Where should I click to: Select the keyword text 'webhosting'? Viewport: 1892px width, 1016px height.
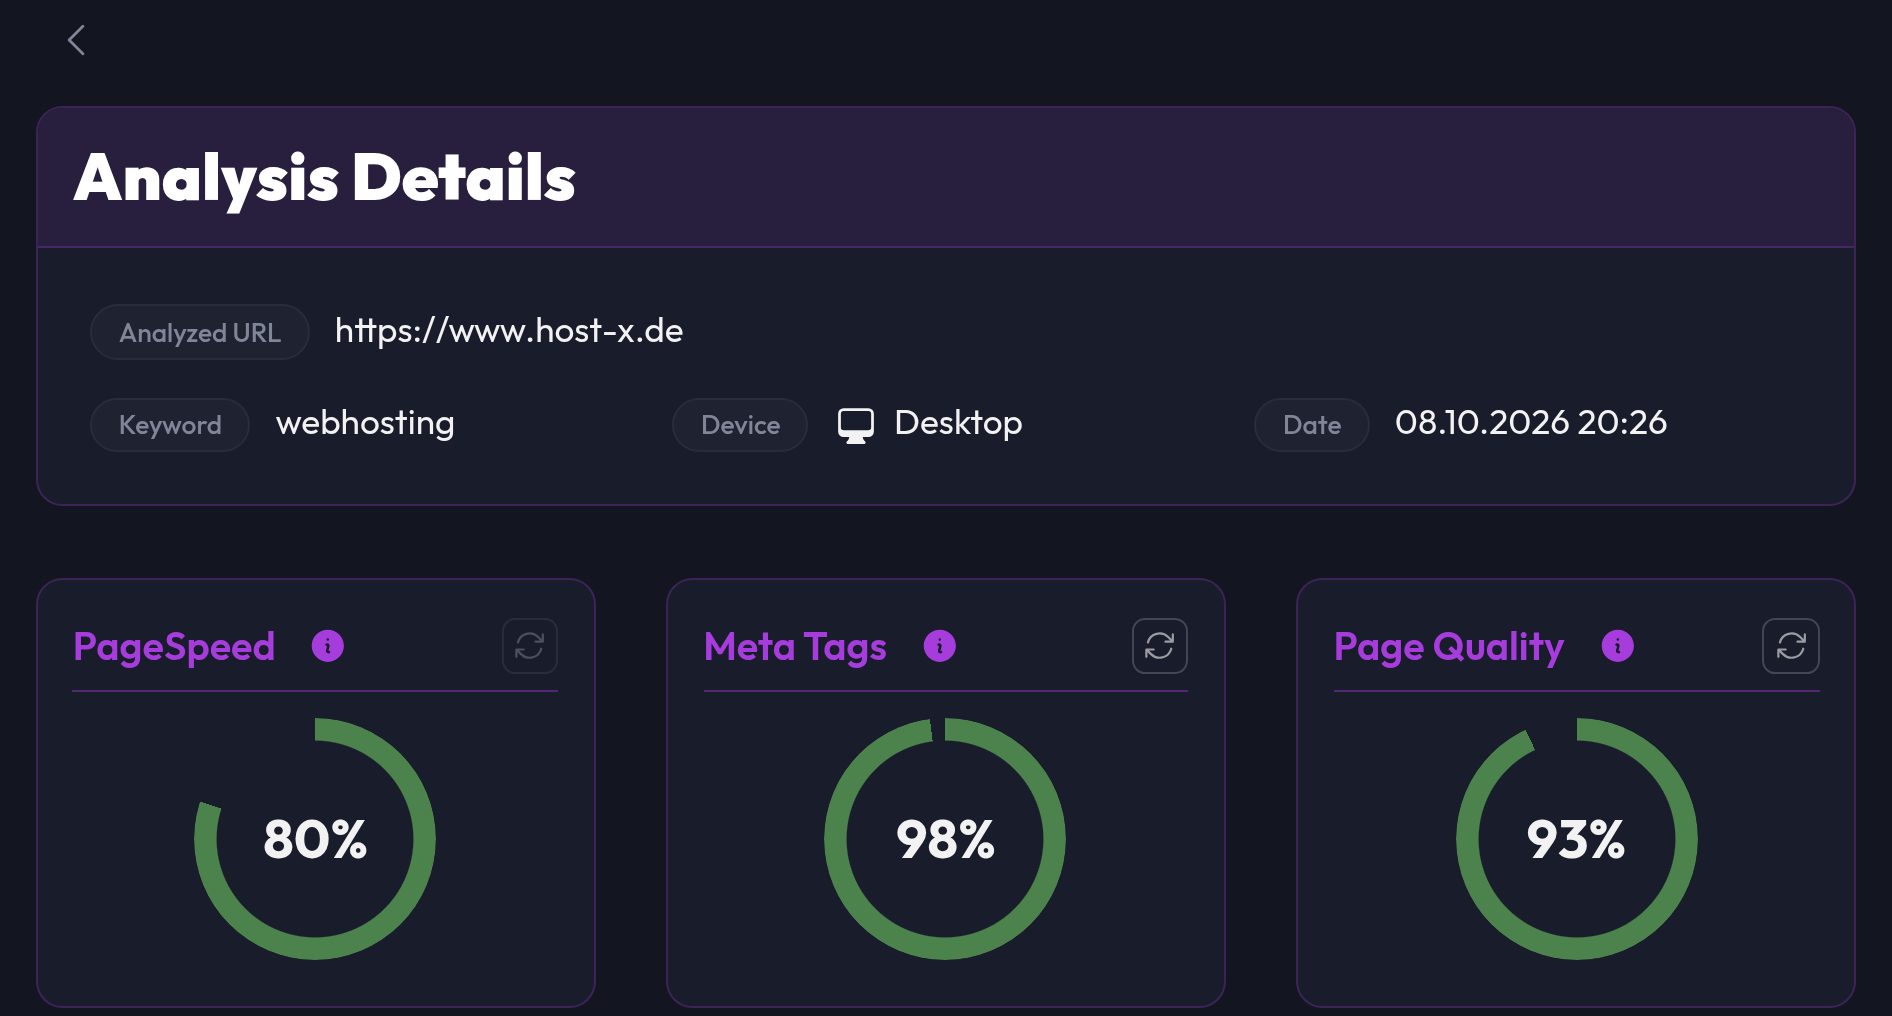365,424
